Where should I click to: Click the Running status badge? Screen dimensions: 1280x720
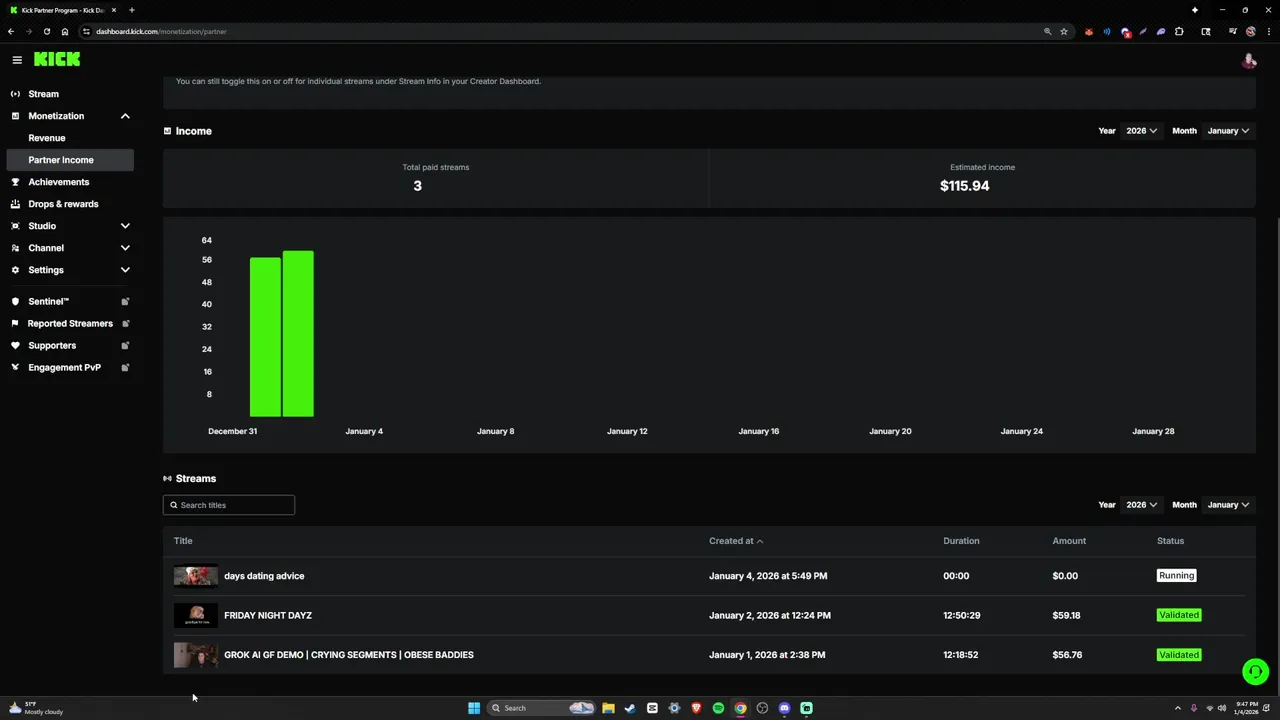point(1176,576)
